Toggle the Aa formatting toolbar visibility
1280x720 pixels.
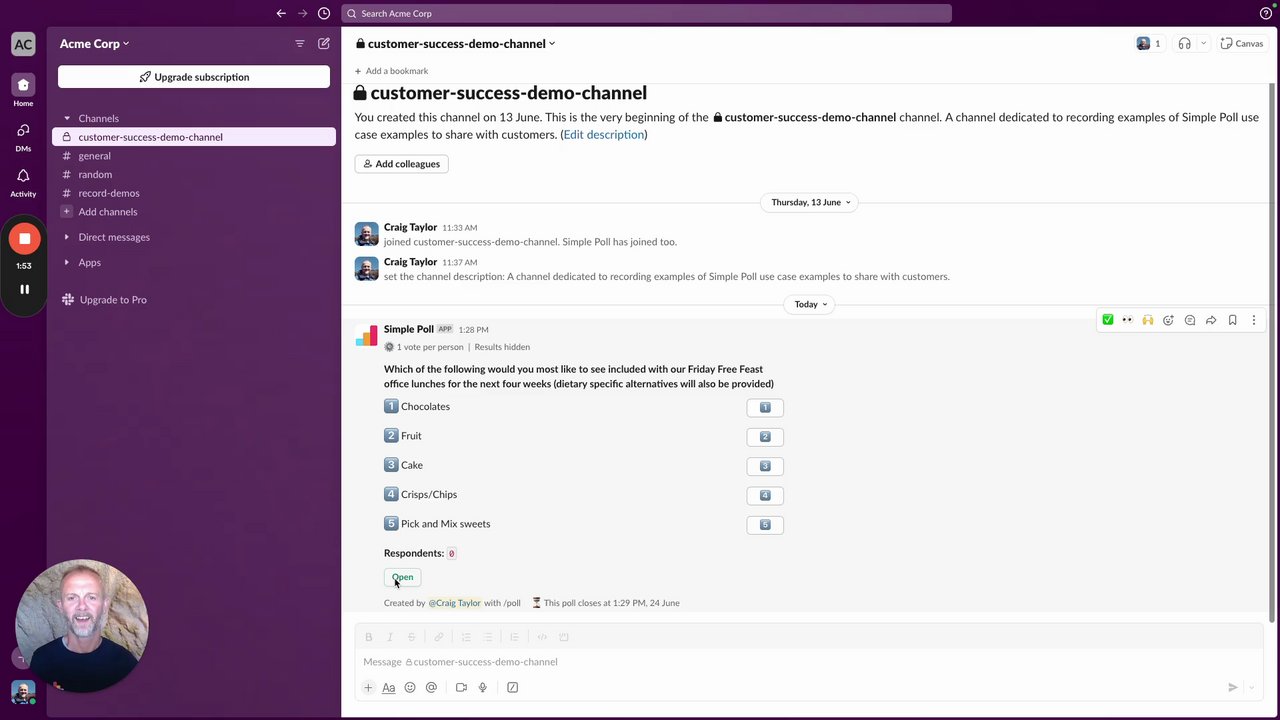tap(389, 687)
